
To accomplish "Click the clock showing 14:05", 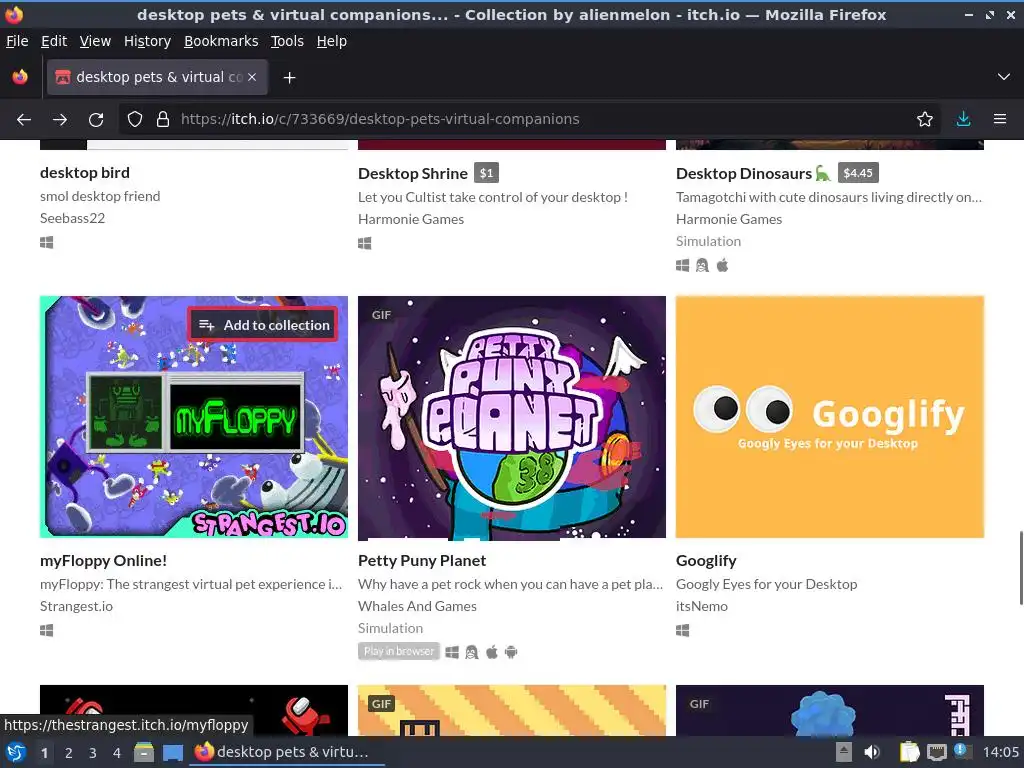I will pyautogui.click(x=1000, y=752).
